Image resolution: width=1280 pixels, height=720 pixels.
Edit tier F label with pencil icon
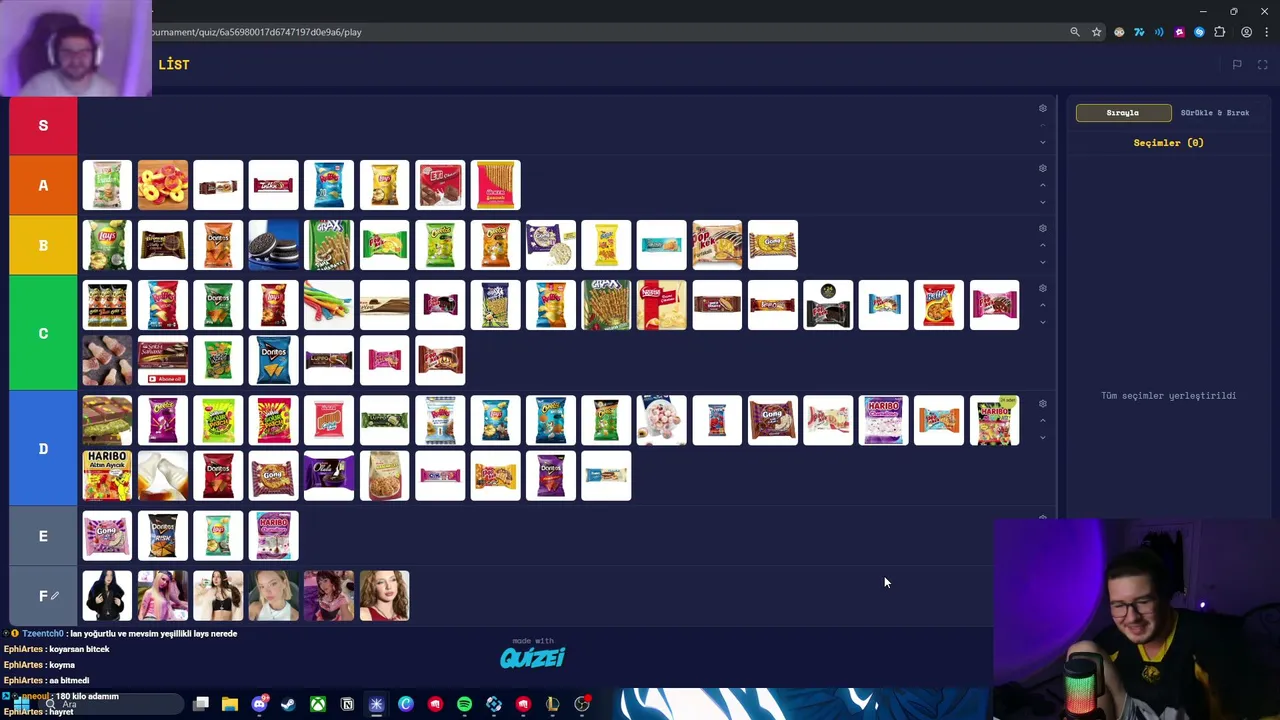click(55, 596)
